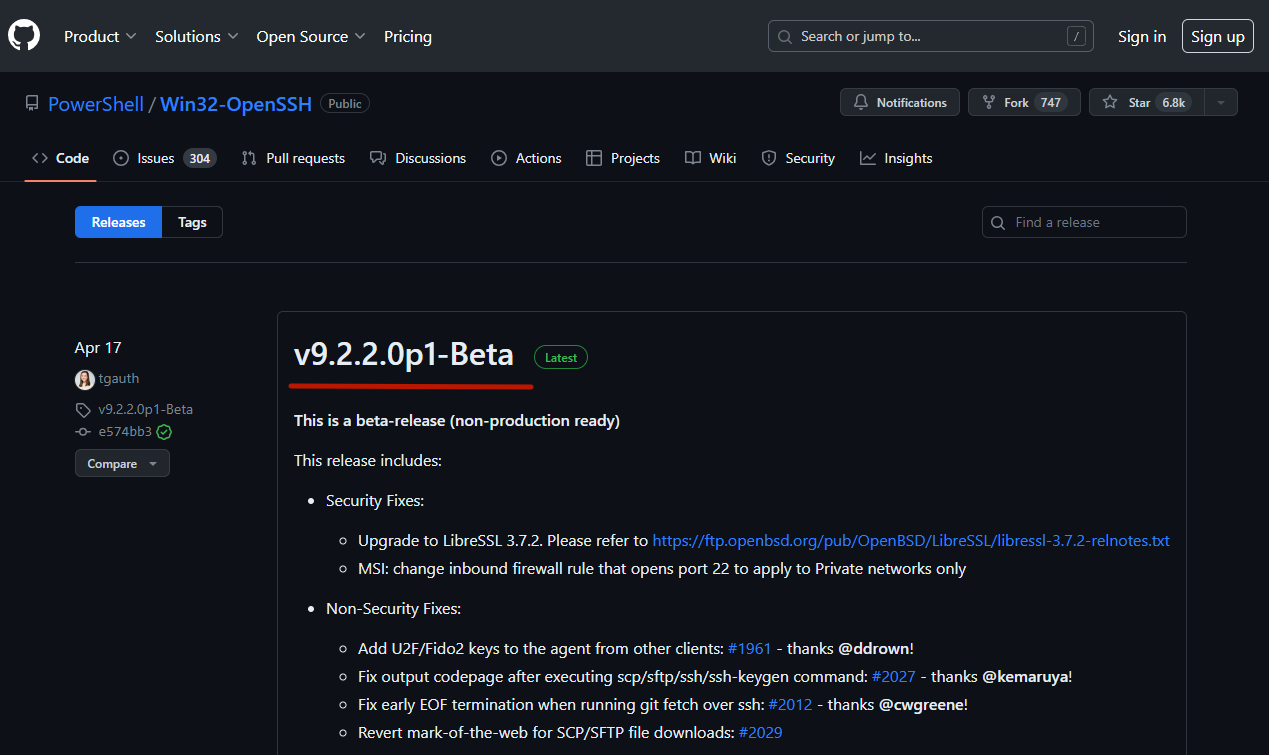Click the tag icon beside v9.2.2.0p1-Beta
Screen dimensions: 1269x755
pyautogui.click(x=83, y=409)
